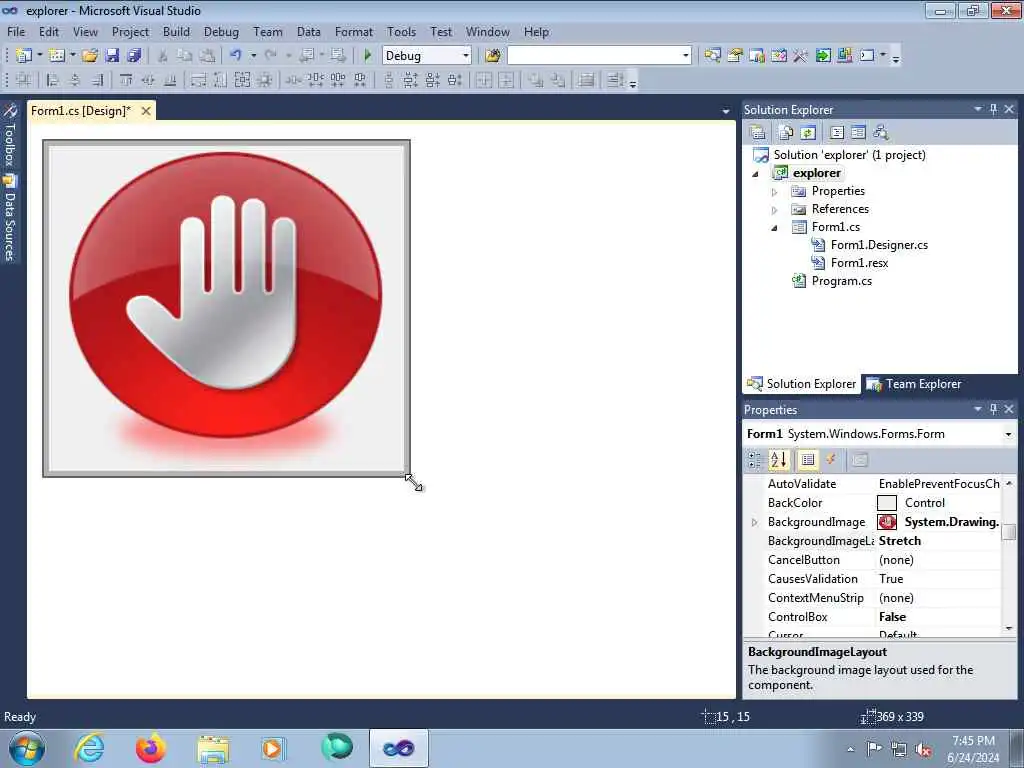Open the Start Page green arrow icon

pos(823,56)
